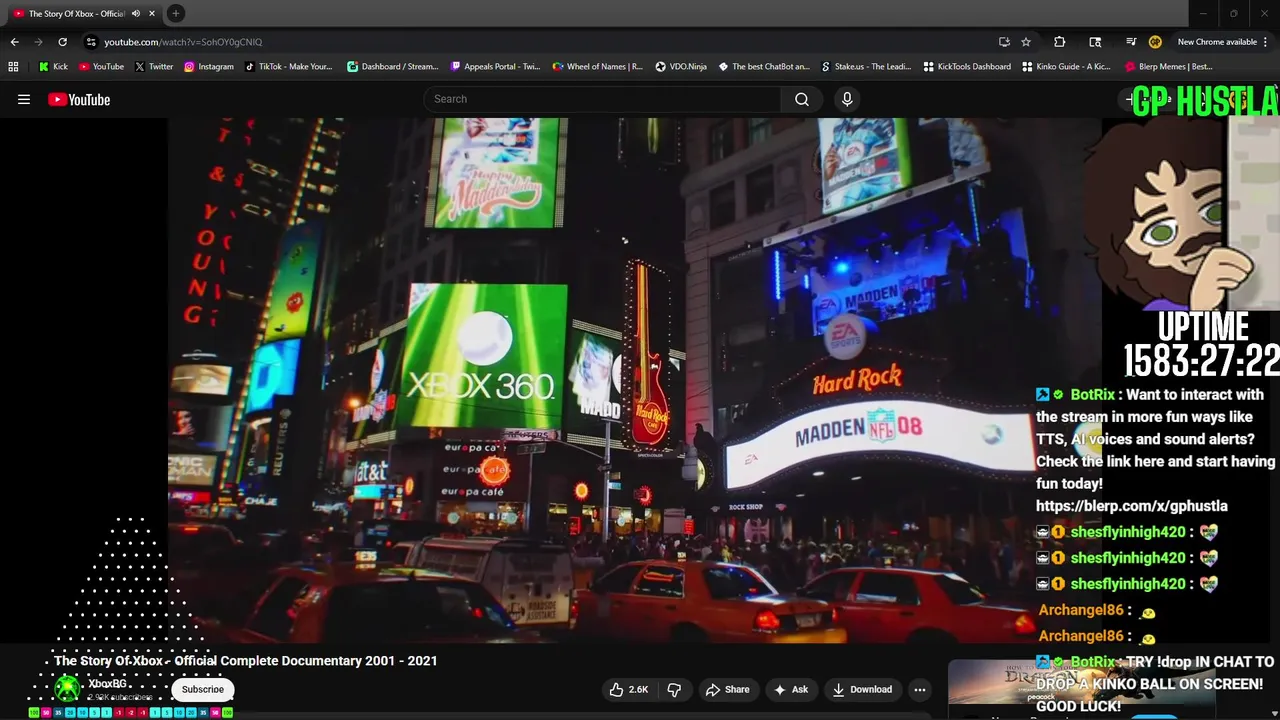This screenshot has height=720, width=1280.
Task: Click the YouTube search magnifier button
Action: (802, 99)
